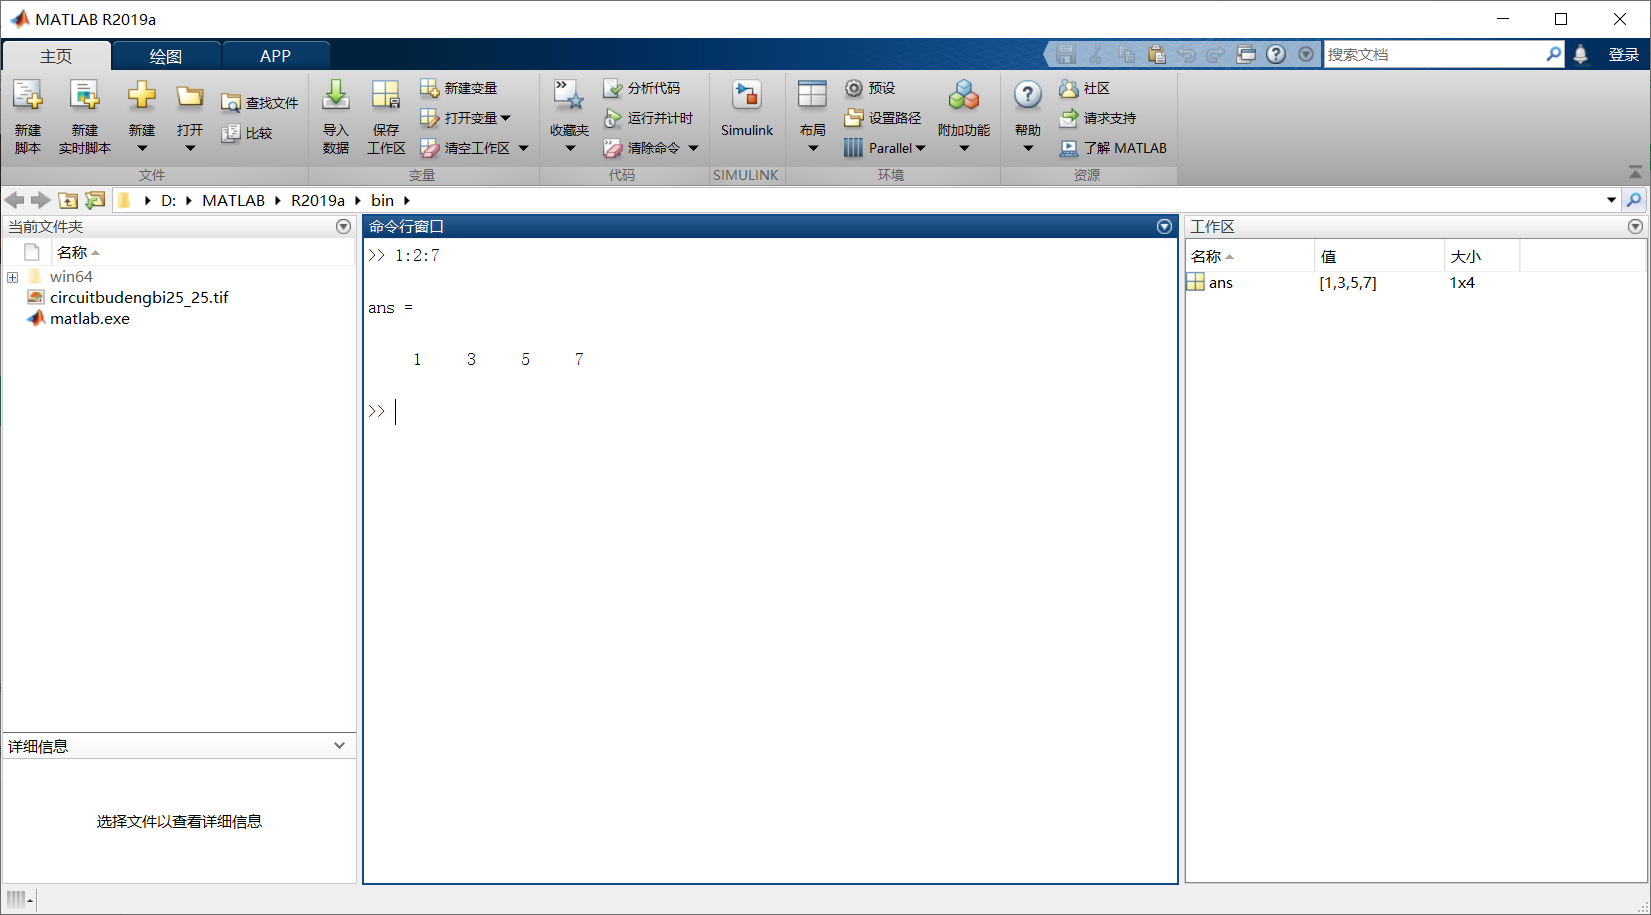Open the Parallel dropdown menu

tap(885, 148)
